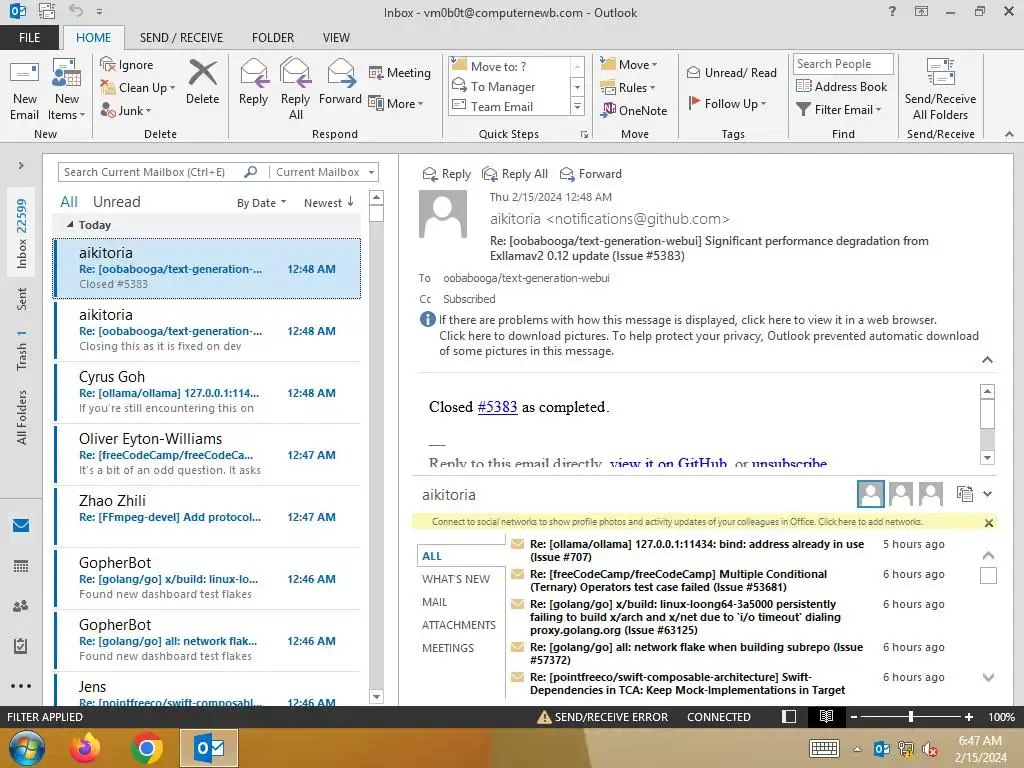
Task: Select MEETINGS in people pane
Action: [448, 648]
